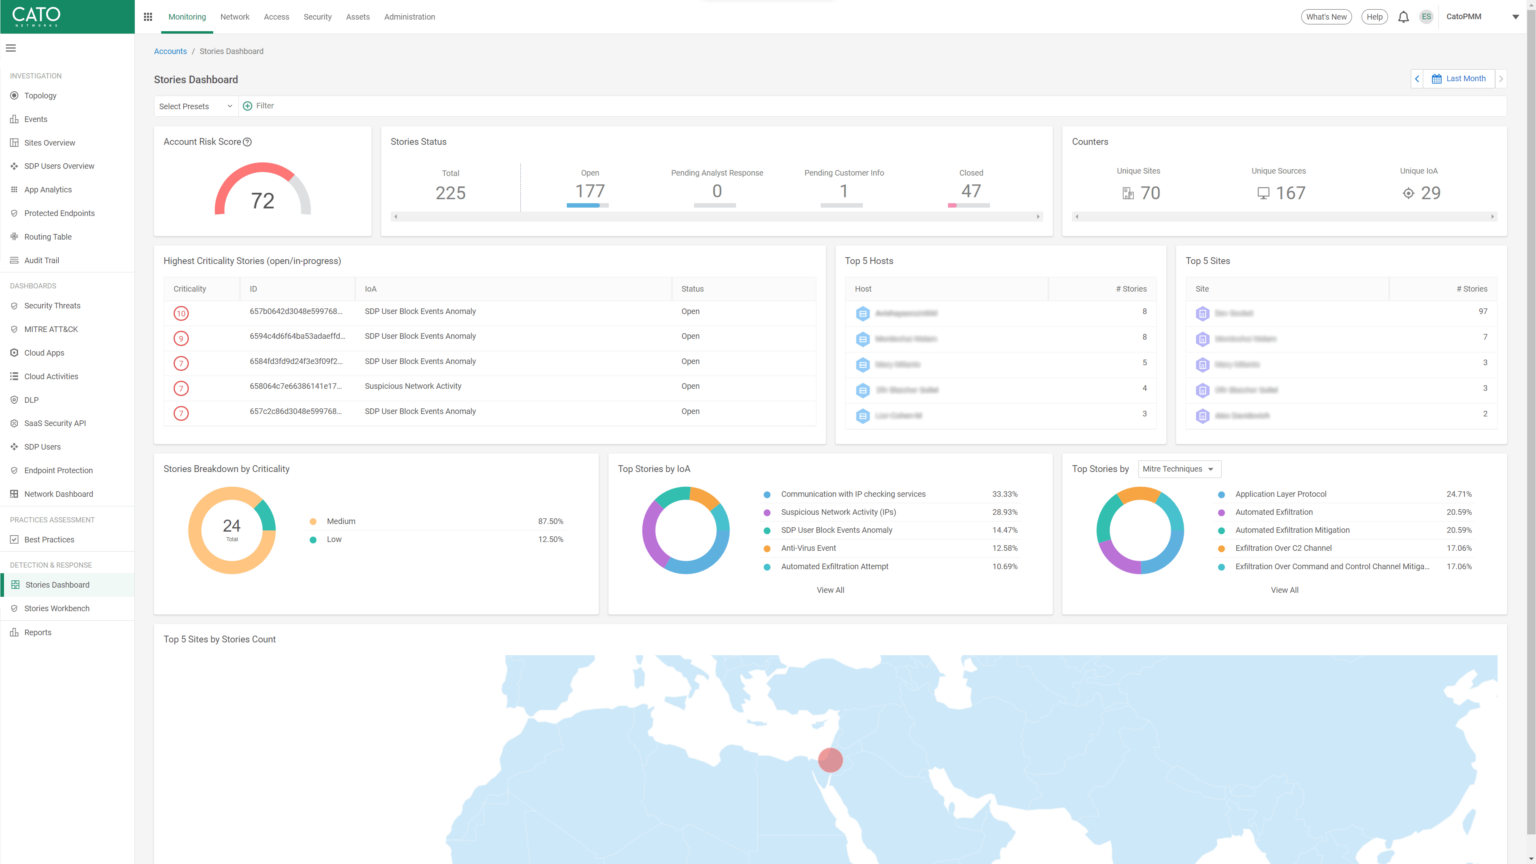Viewport: 1536px width, 864px height.
Task: Open the Endpoint Protection dashboard
Action: tap(56, 470)
